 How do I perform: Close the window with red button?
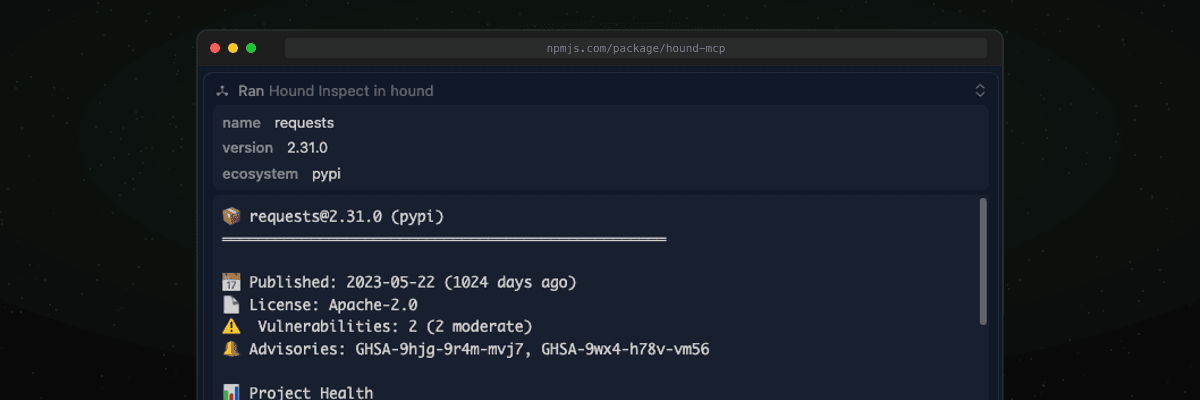(x=215, y=48)
